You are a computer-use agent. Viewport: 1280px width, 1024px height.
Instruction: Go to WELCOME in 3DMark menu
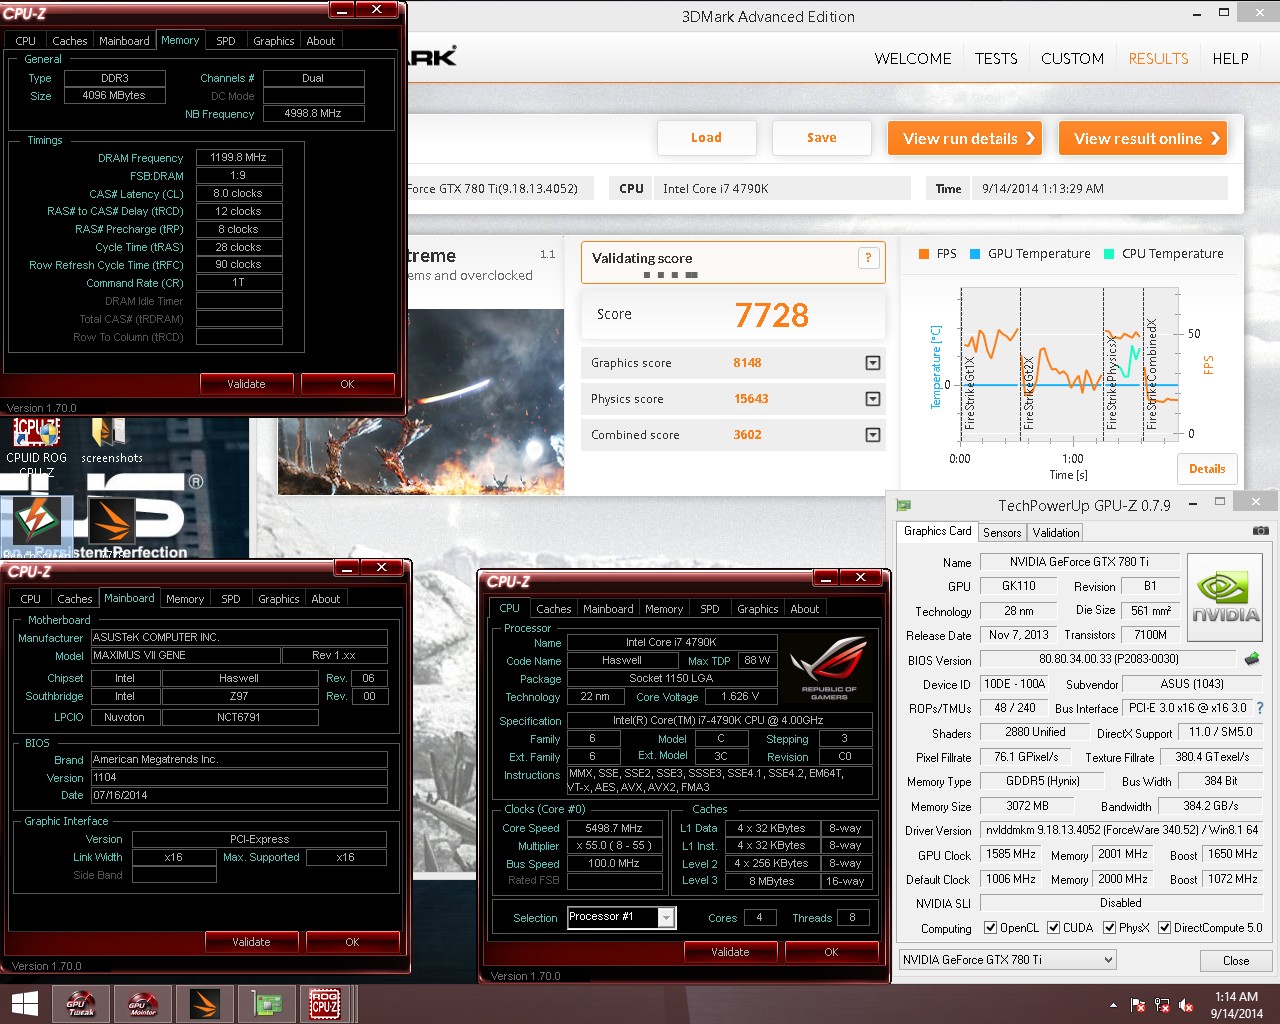tap(913, 59)
